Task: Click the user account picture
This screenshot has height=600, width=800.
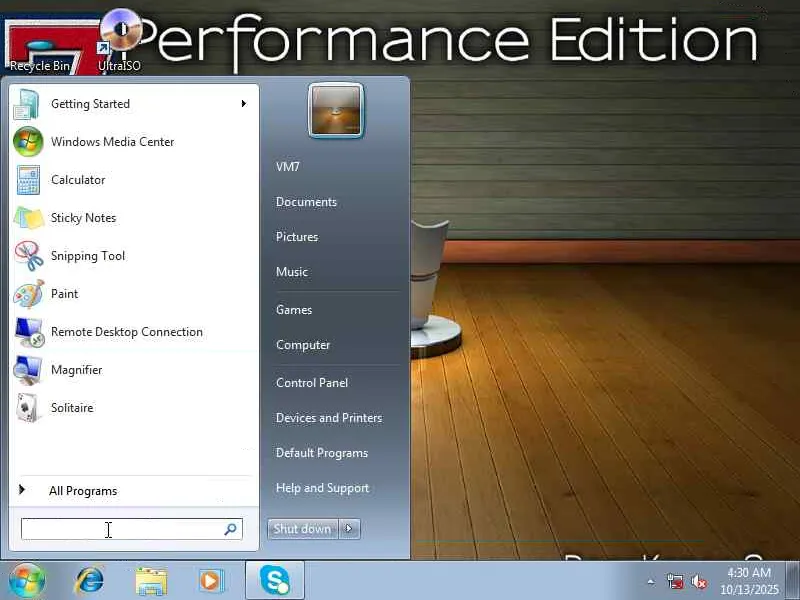Action: (336, 110)
